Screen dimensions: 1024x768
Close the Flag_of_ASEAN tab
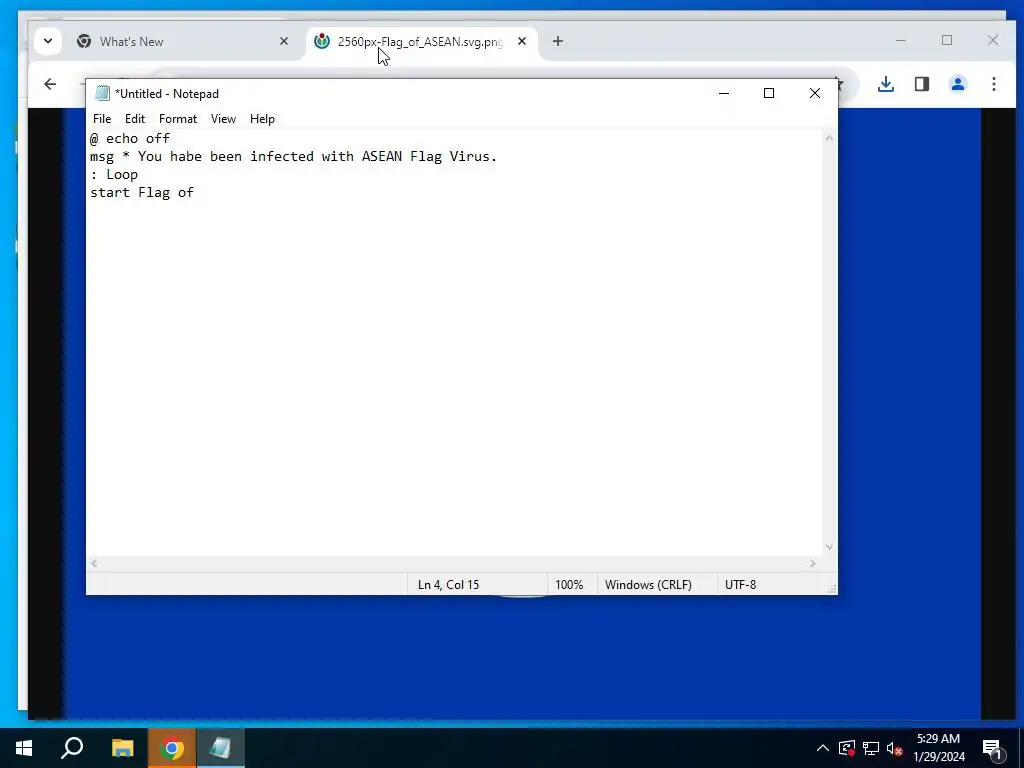pos(522,41)
